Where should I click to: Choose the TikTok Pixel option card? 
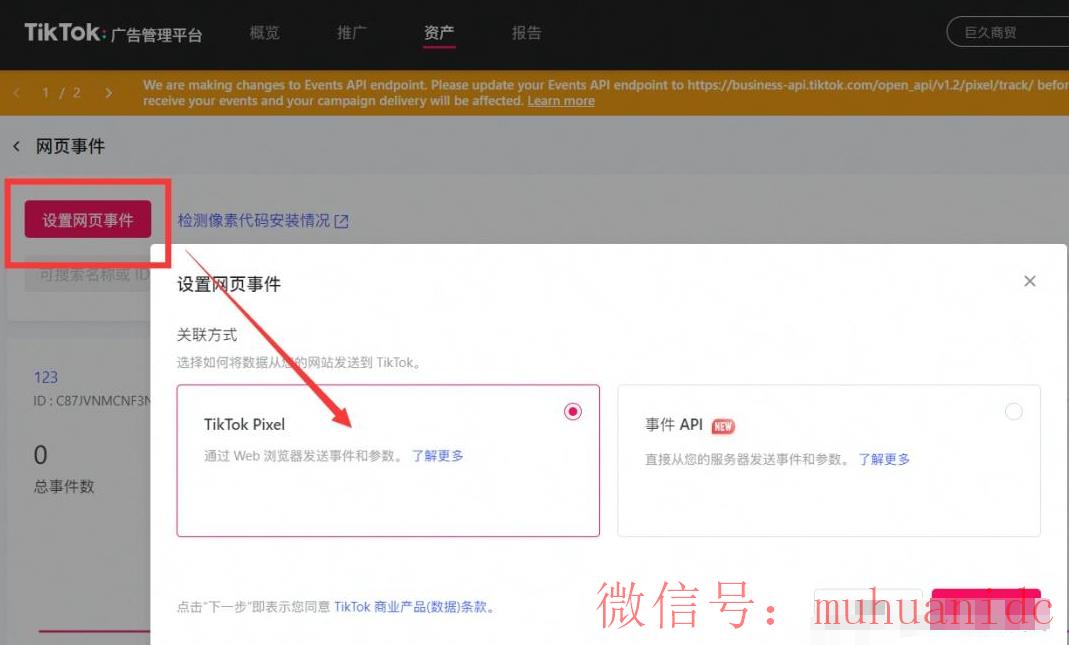coord(388,461)
